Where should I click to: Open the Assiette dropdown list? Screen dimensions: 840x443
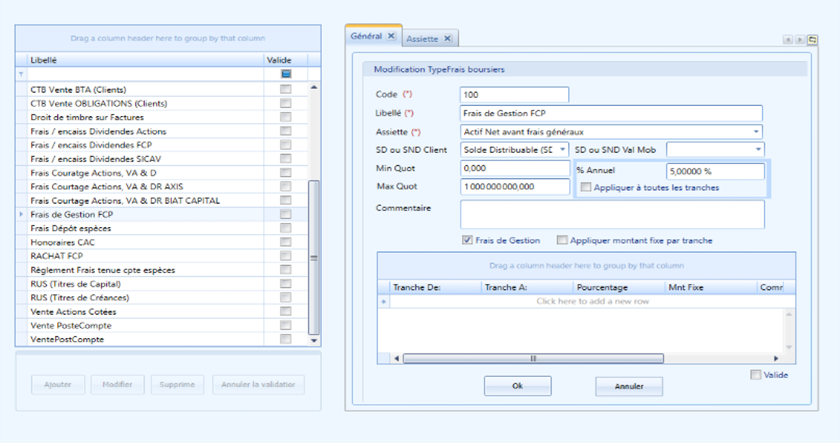756,132
